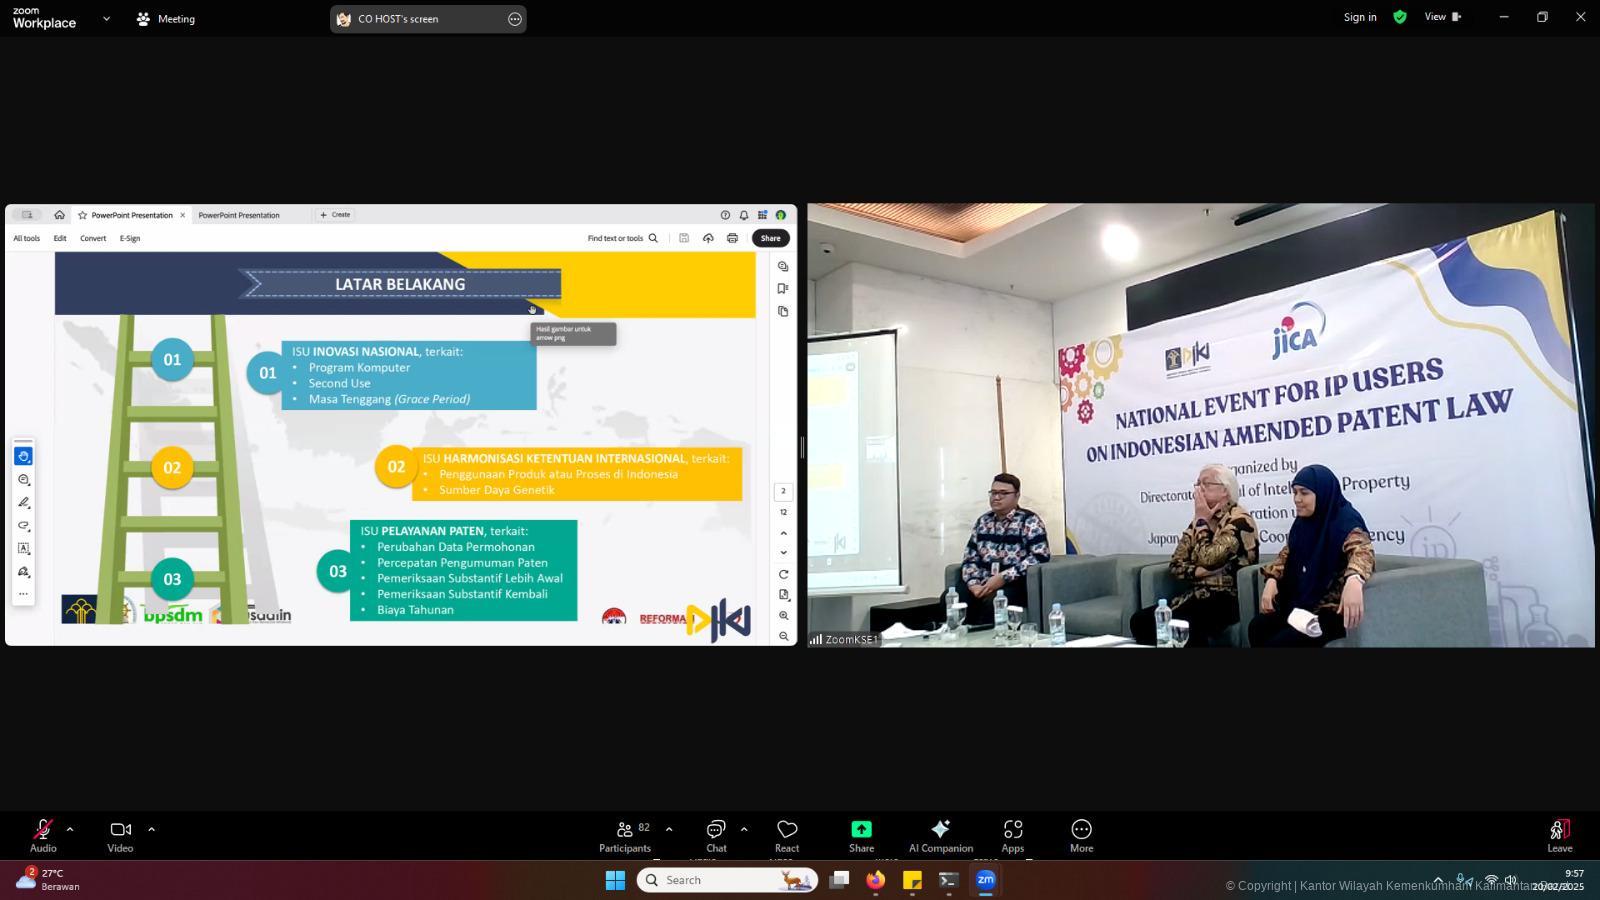The height and width of the screenshot is (900, 1600).
Task: Unmute the microphone using Audio button
Action: [x=43, y=835]
